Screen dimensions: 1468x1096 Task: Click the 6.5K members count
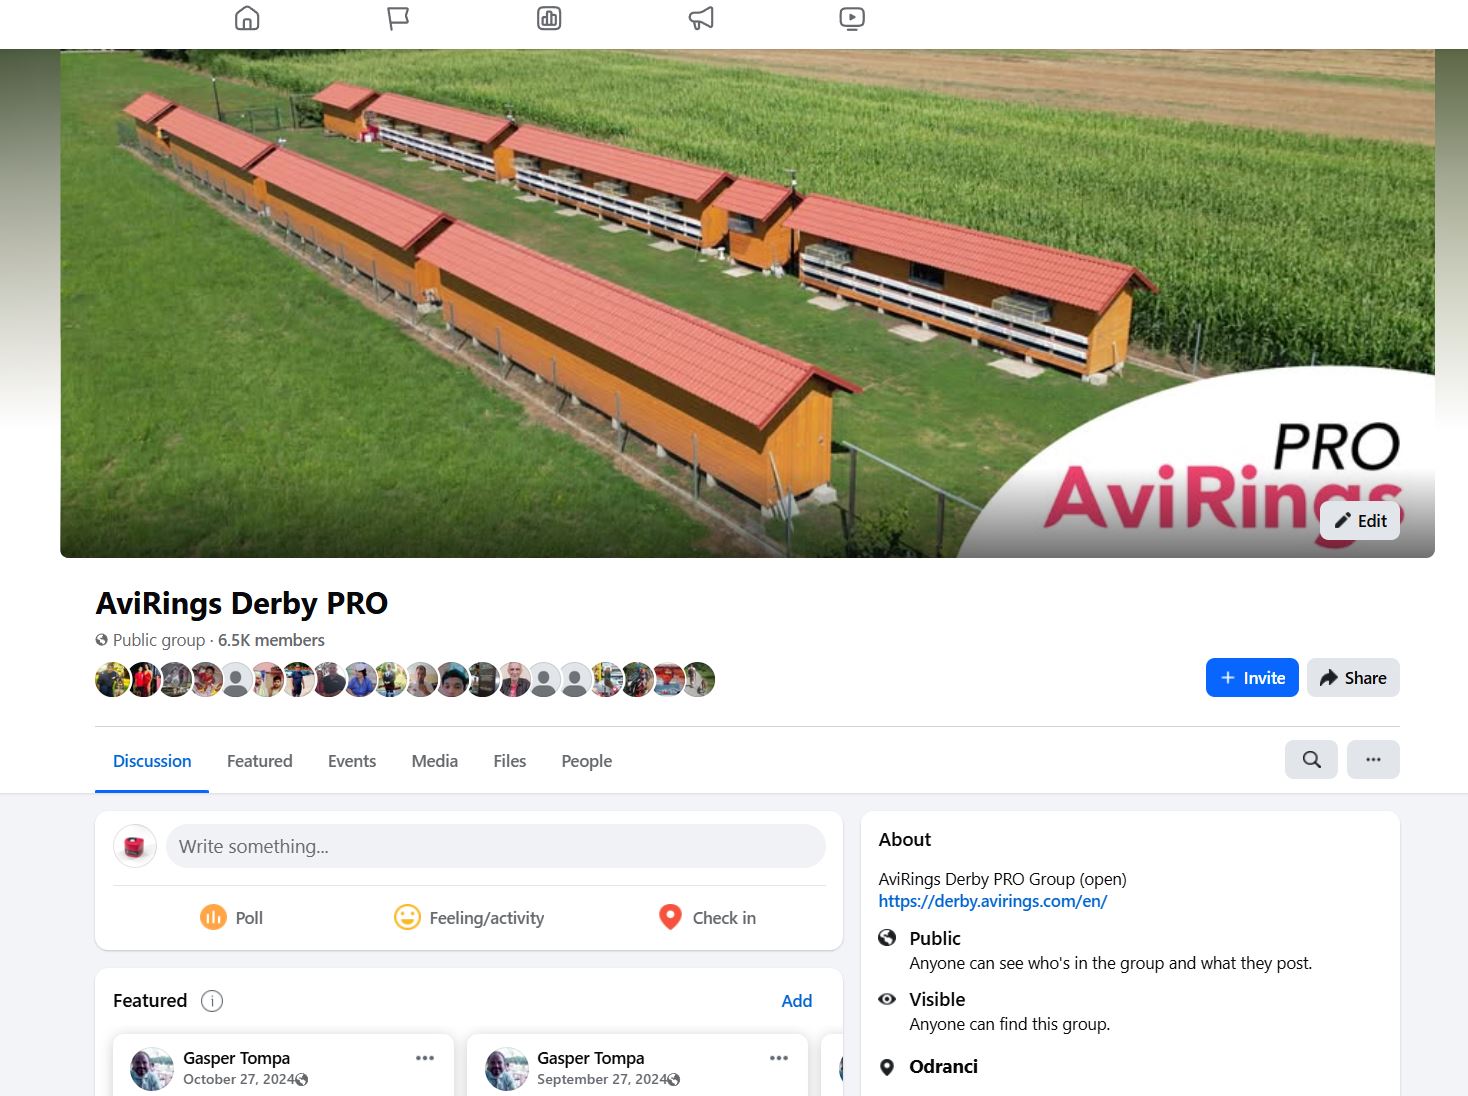pyautogui.click(x=271, y=640)
